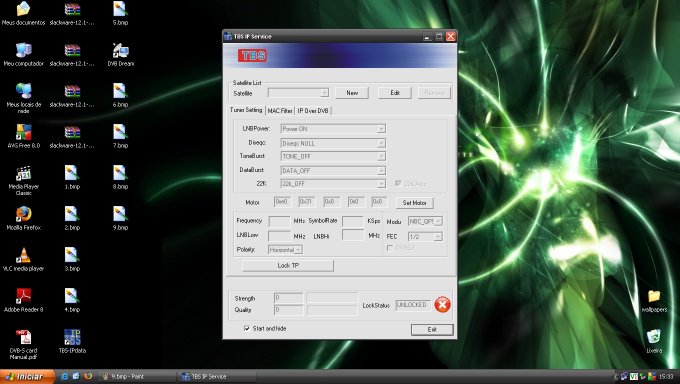
Task: Uncheck Start and hide checkbox
Action: pyautogui.click(x=247, y=328)
